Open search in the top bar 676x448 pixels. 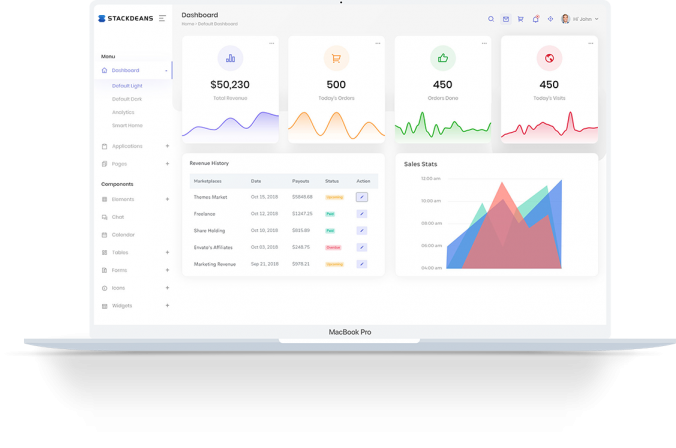pyautogui.click(x=491, y=19)
